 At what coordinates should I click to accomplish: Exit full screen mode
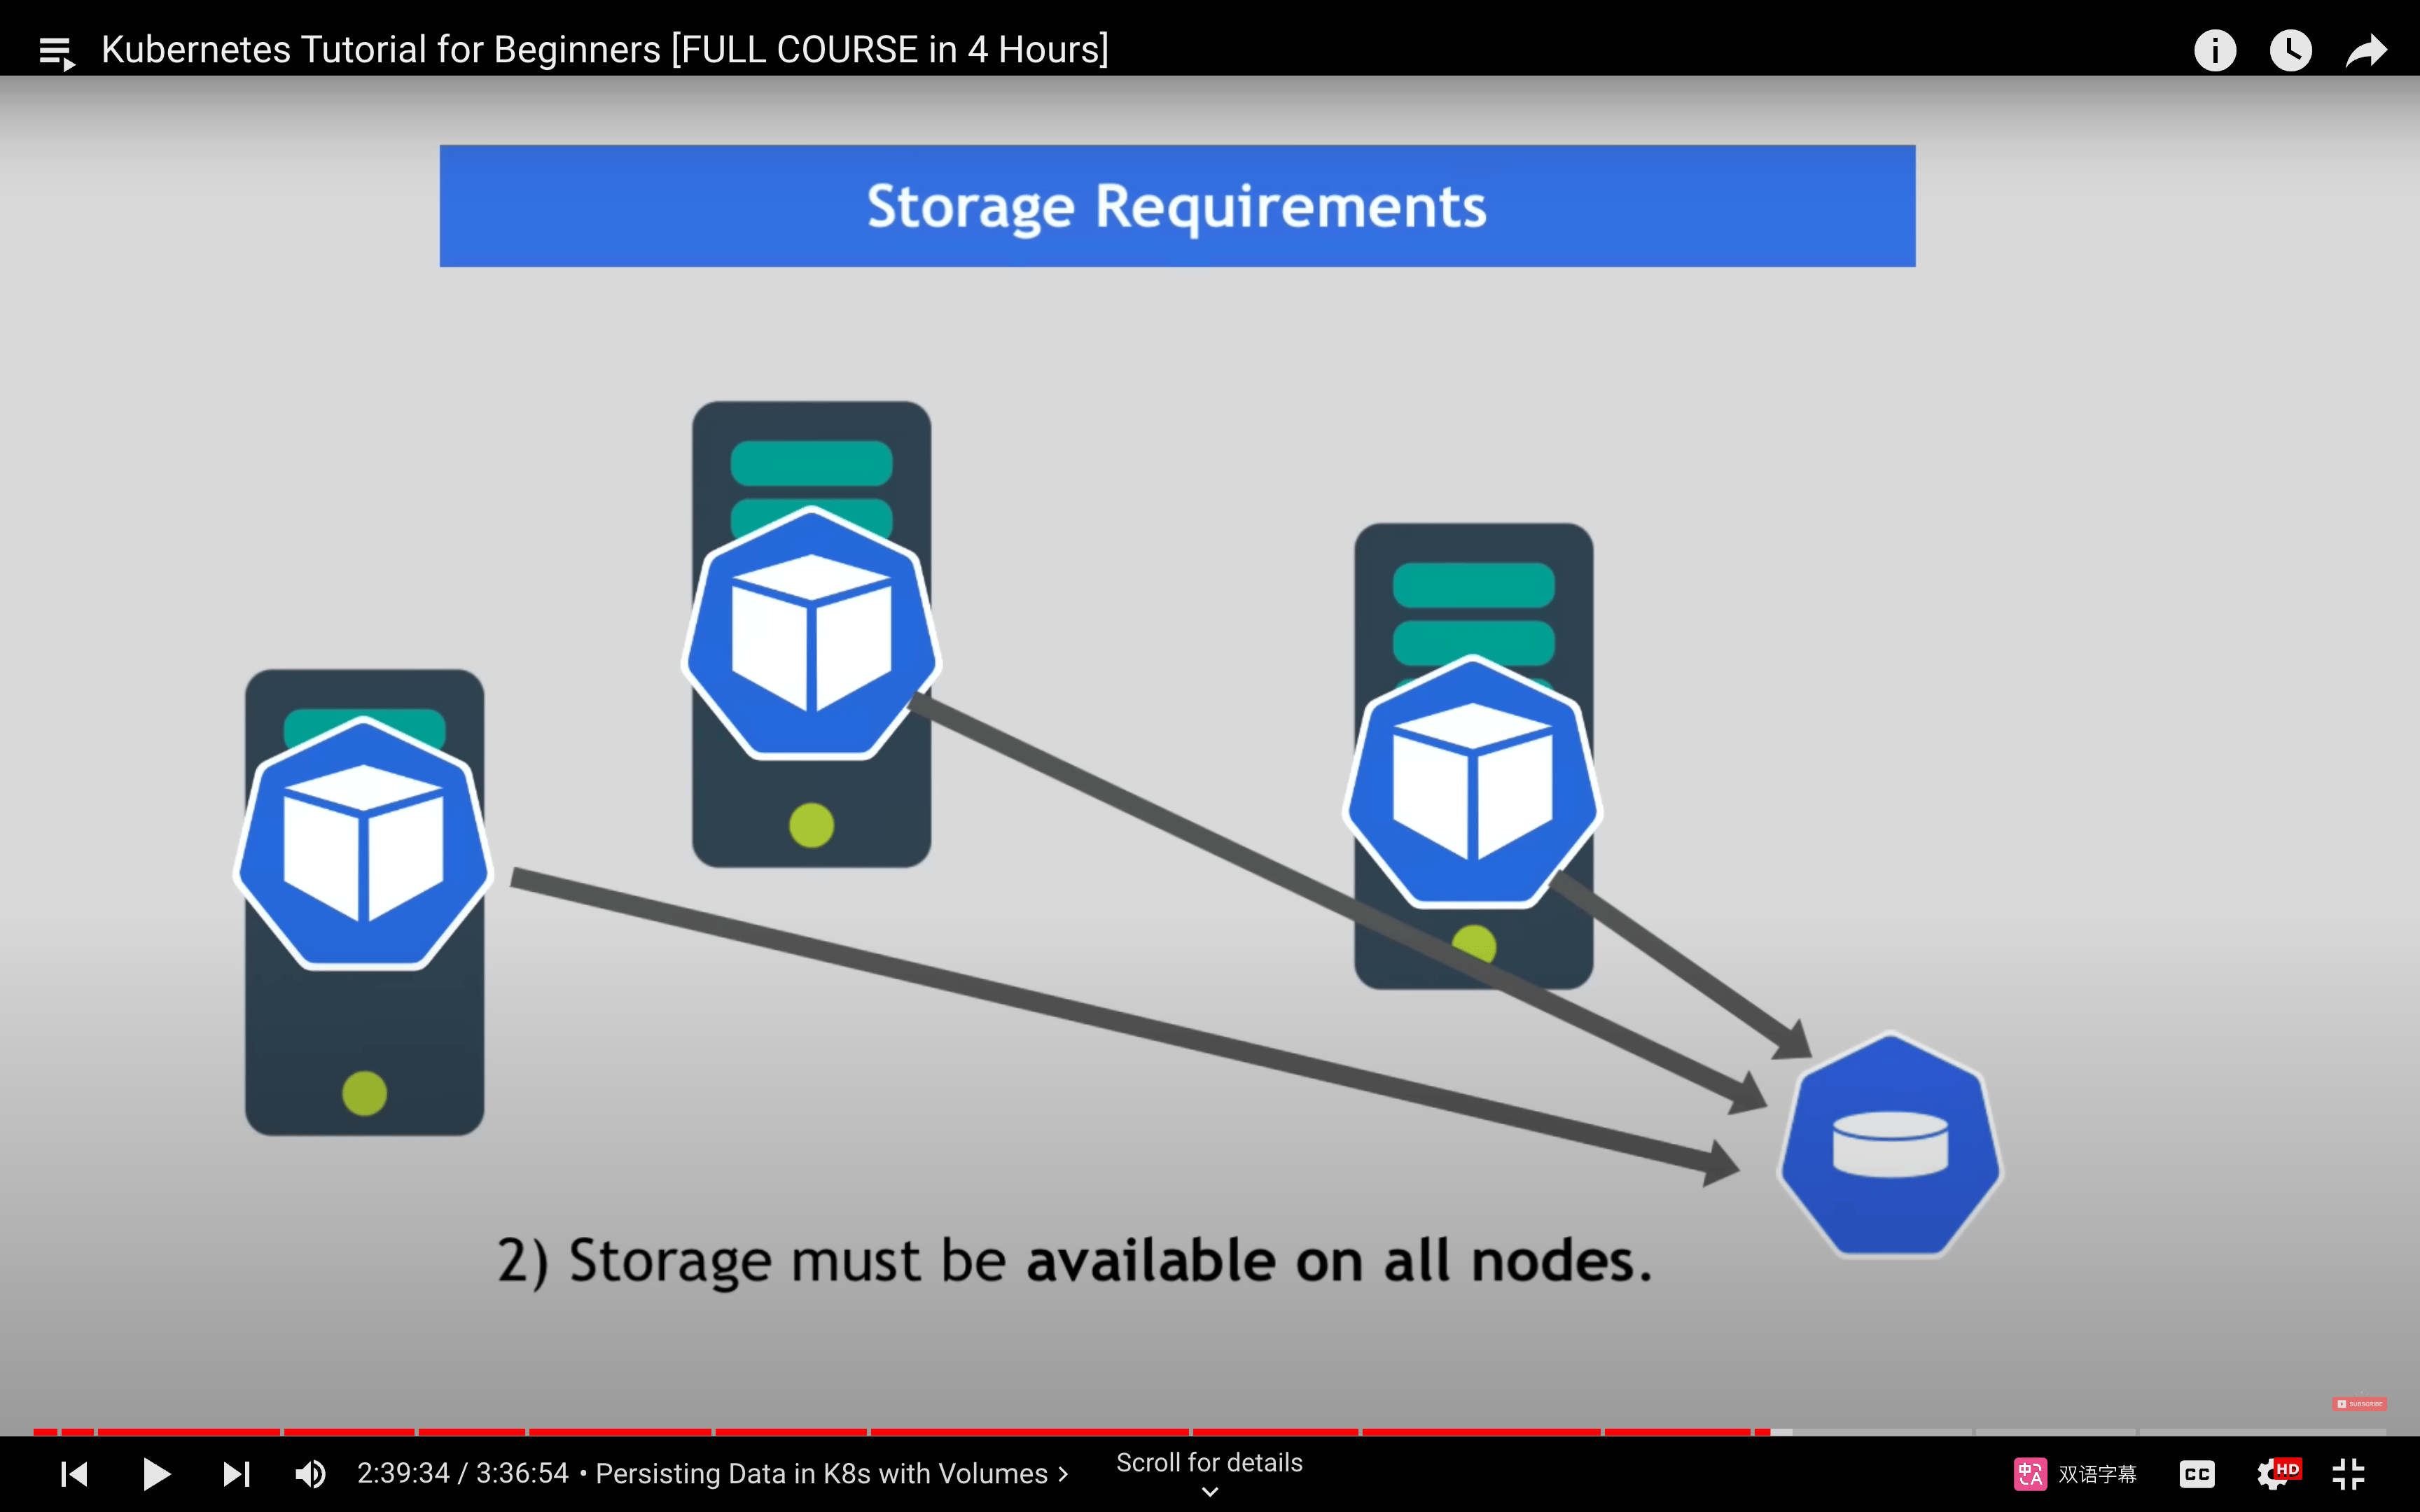coord(2348,1474)
